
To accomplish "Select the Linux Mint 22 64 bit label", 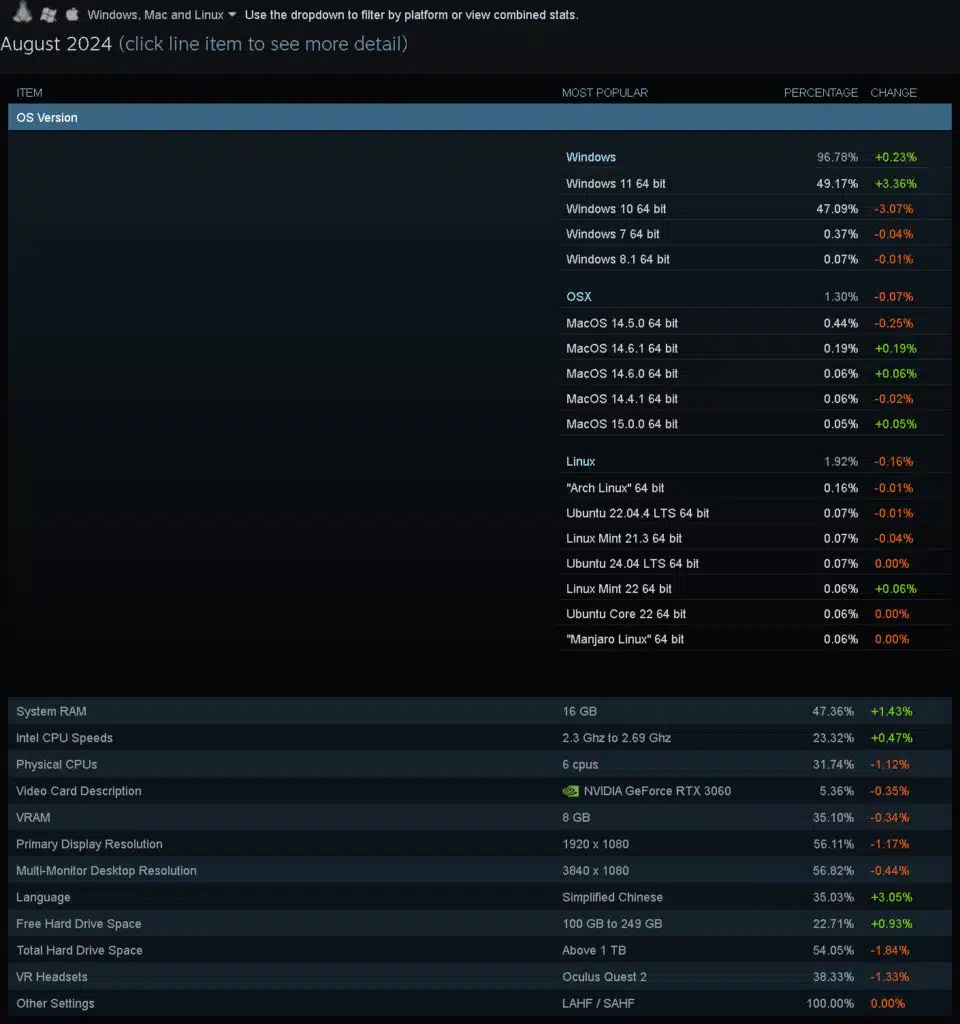I will pos(618,589).
